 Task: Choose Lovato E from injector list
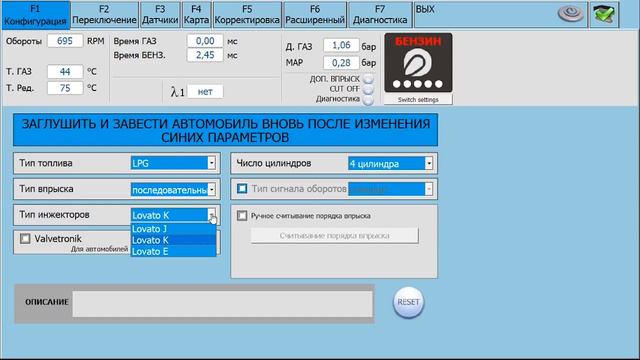pyautogui.click(x=173, y=251)
